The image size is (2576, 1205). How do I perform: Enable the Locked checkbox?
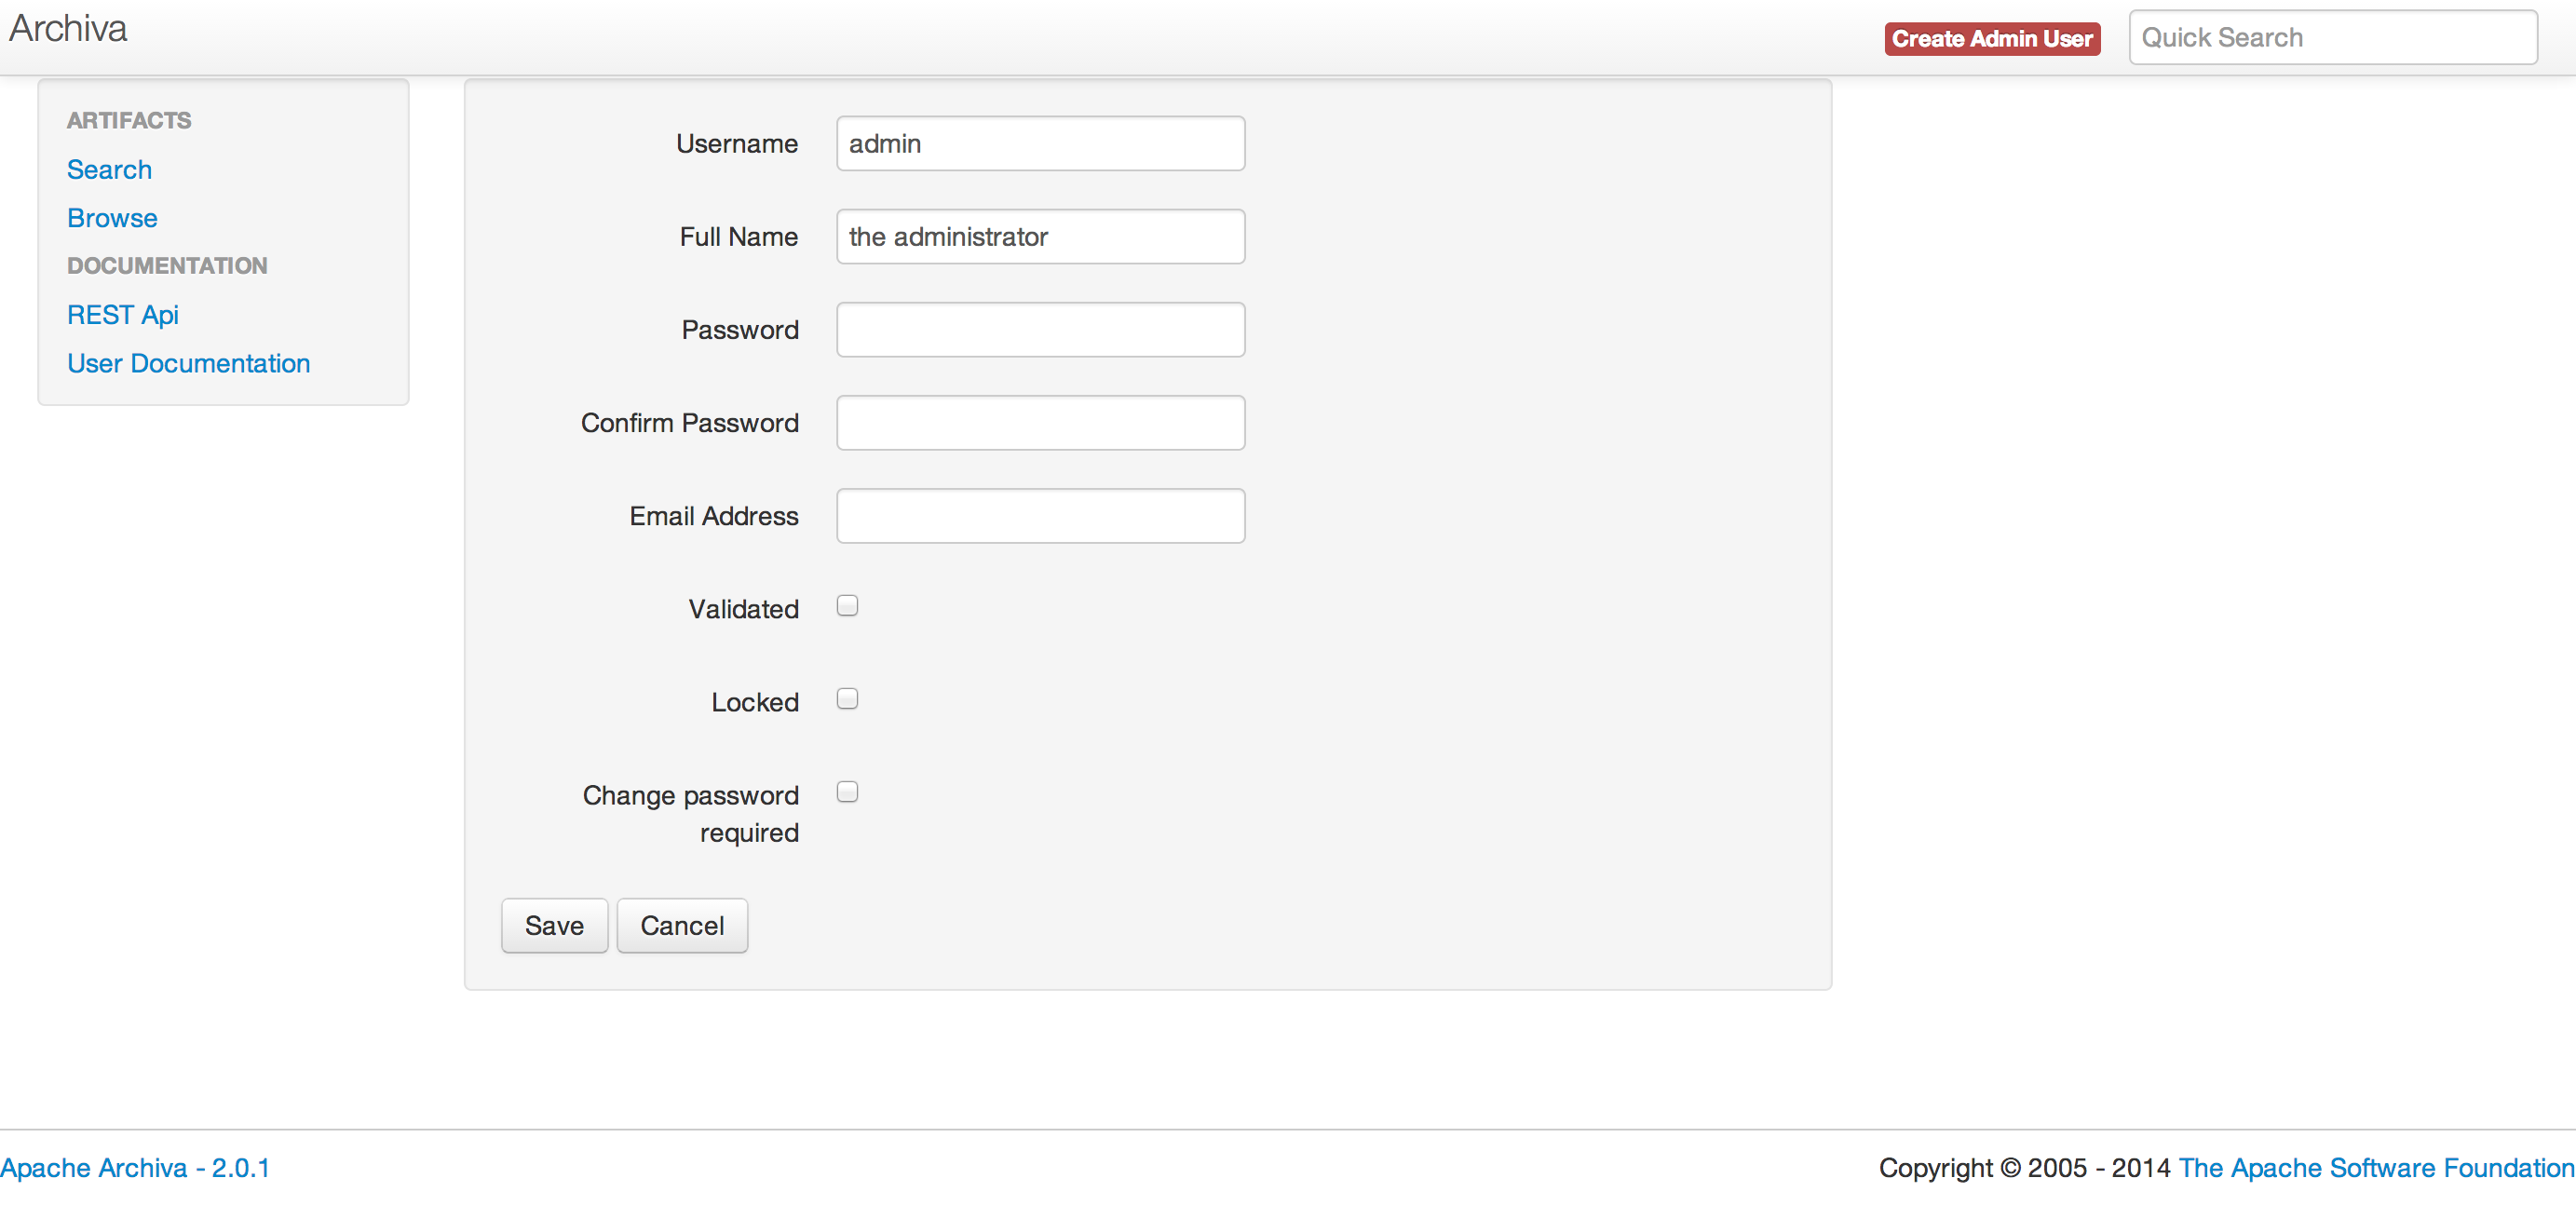pyautogui.click(x=847, y=699)
